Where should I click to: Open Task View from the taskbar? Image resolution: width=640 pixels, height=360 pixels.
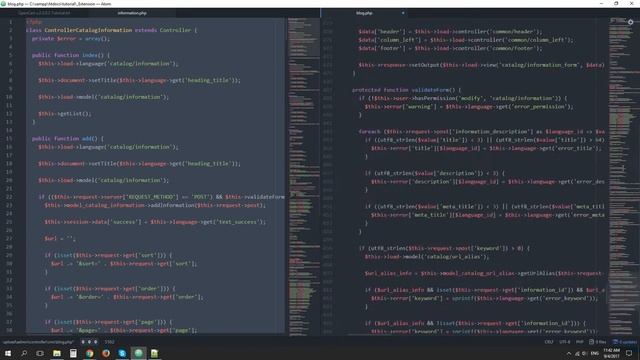(40, 353)
